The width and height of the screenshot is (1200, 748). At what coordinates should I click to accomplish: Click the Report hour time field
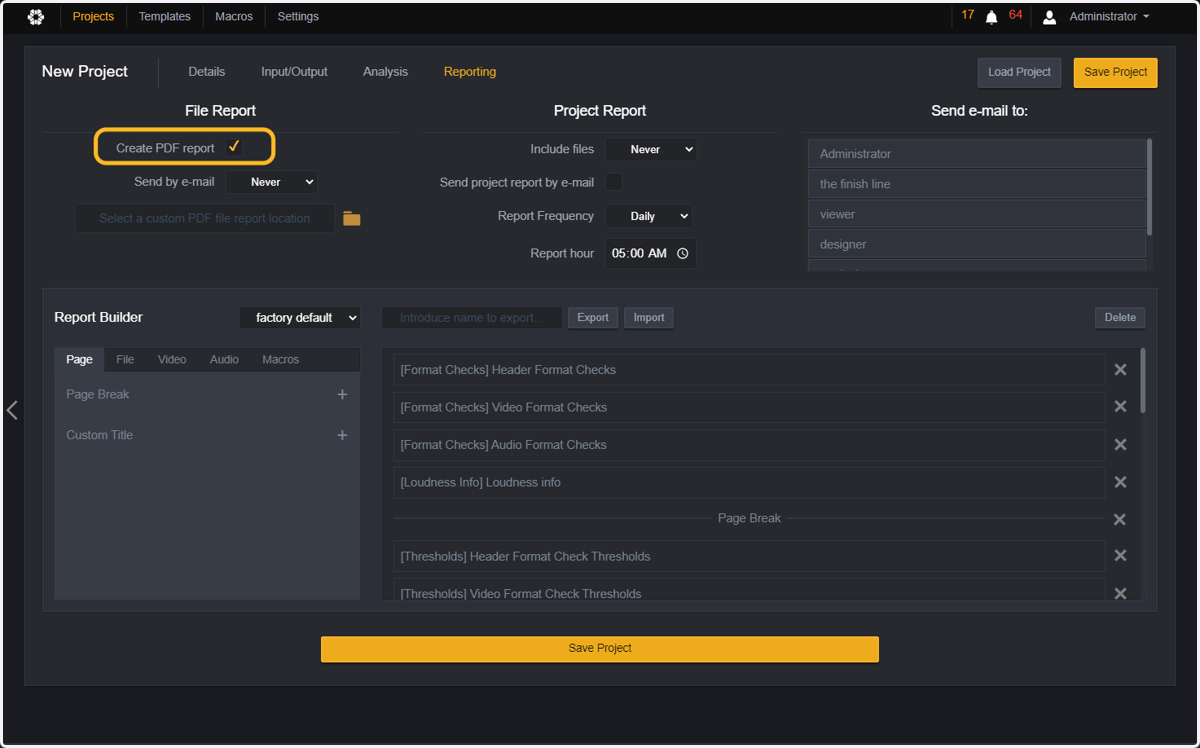pos(651,254)
